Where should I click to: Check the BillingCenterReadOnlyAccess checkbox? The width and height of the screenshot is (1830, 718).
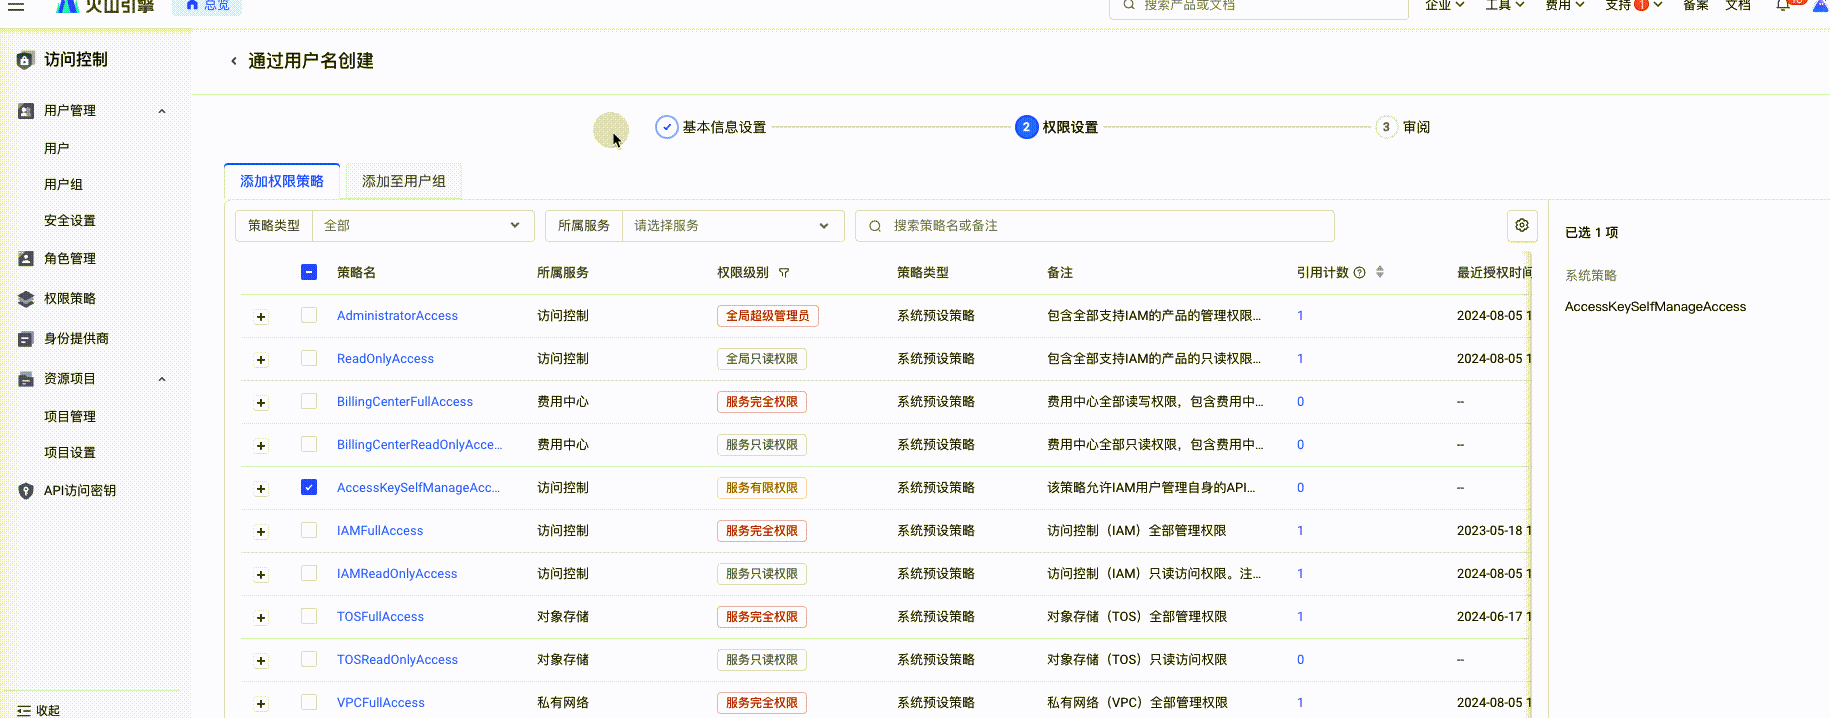coord(309,444)
